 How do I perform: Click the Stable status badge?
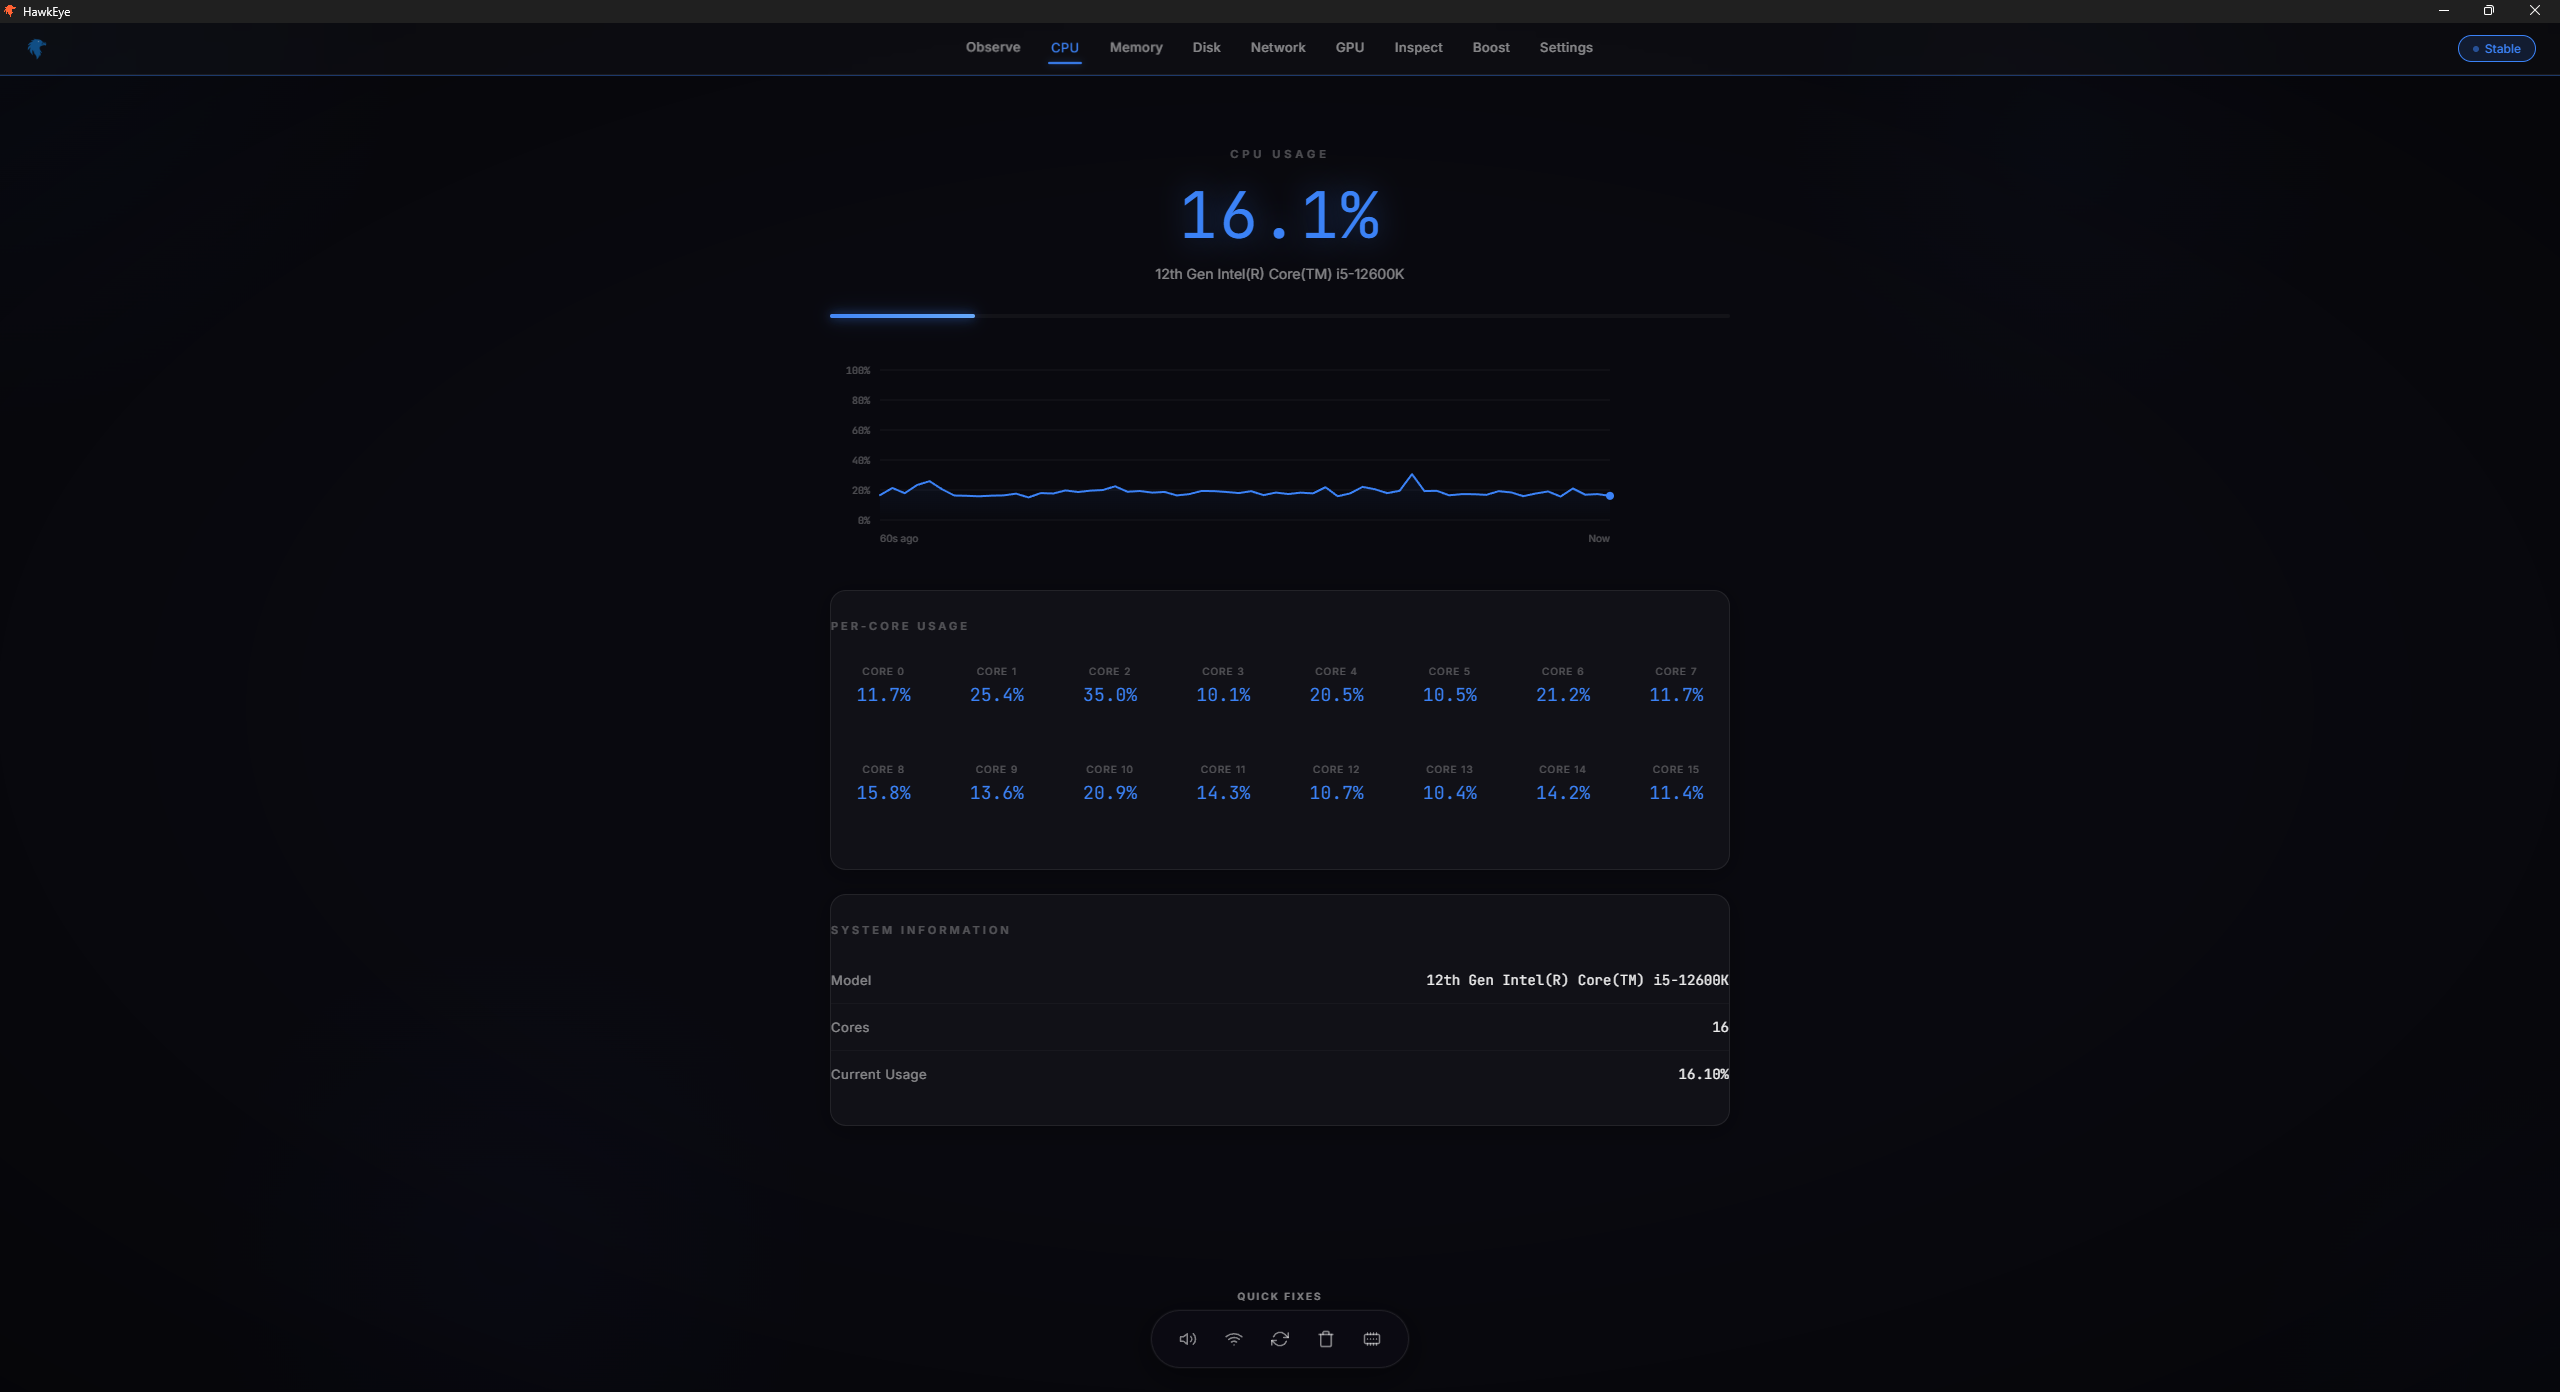pyautogui.click(x=2496, y=48)
